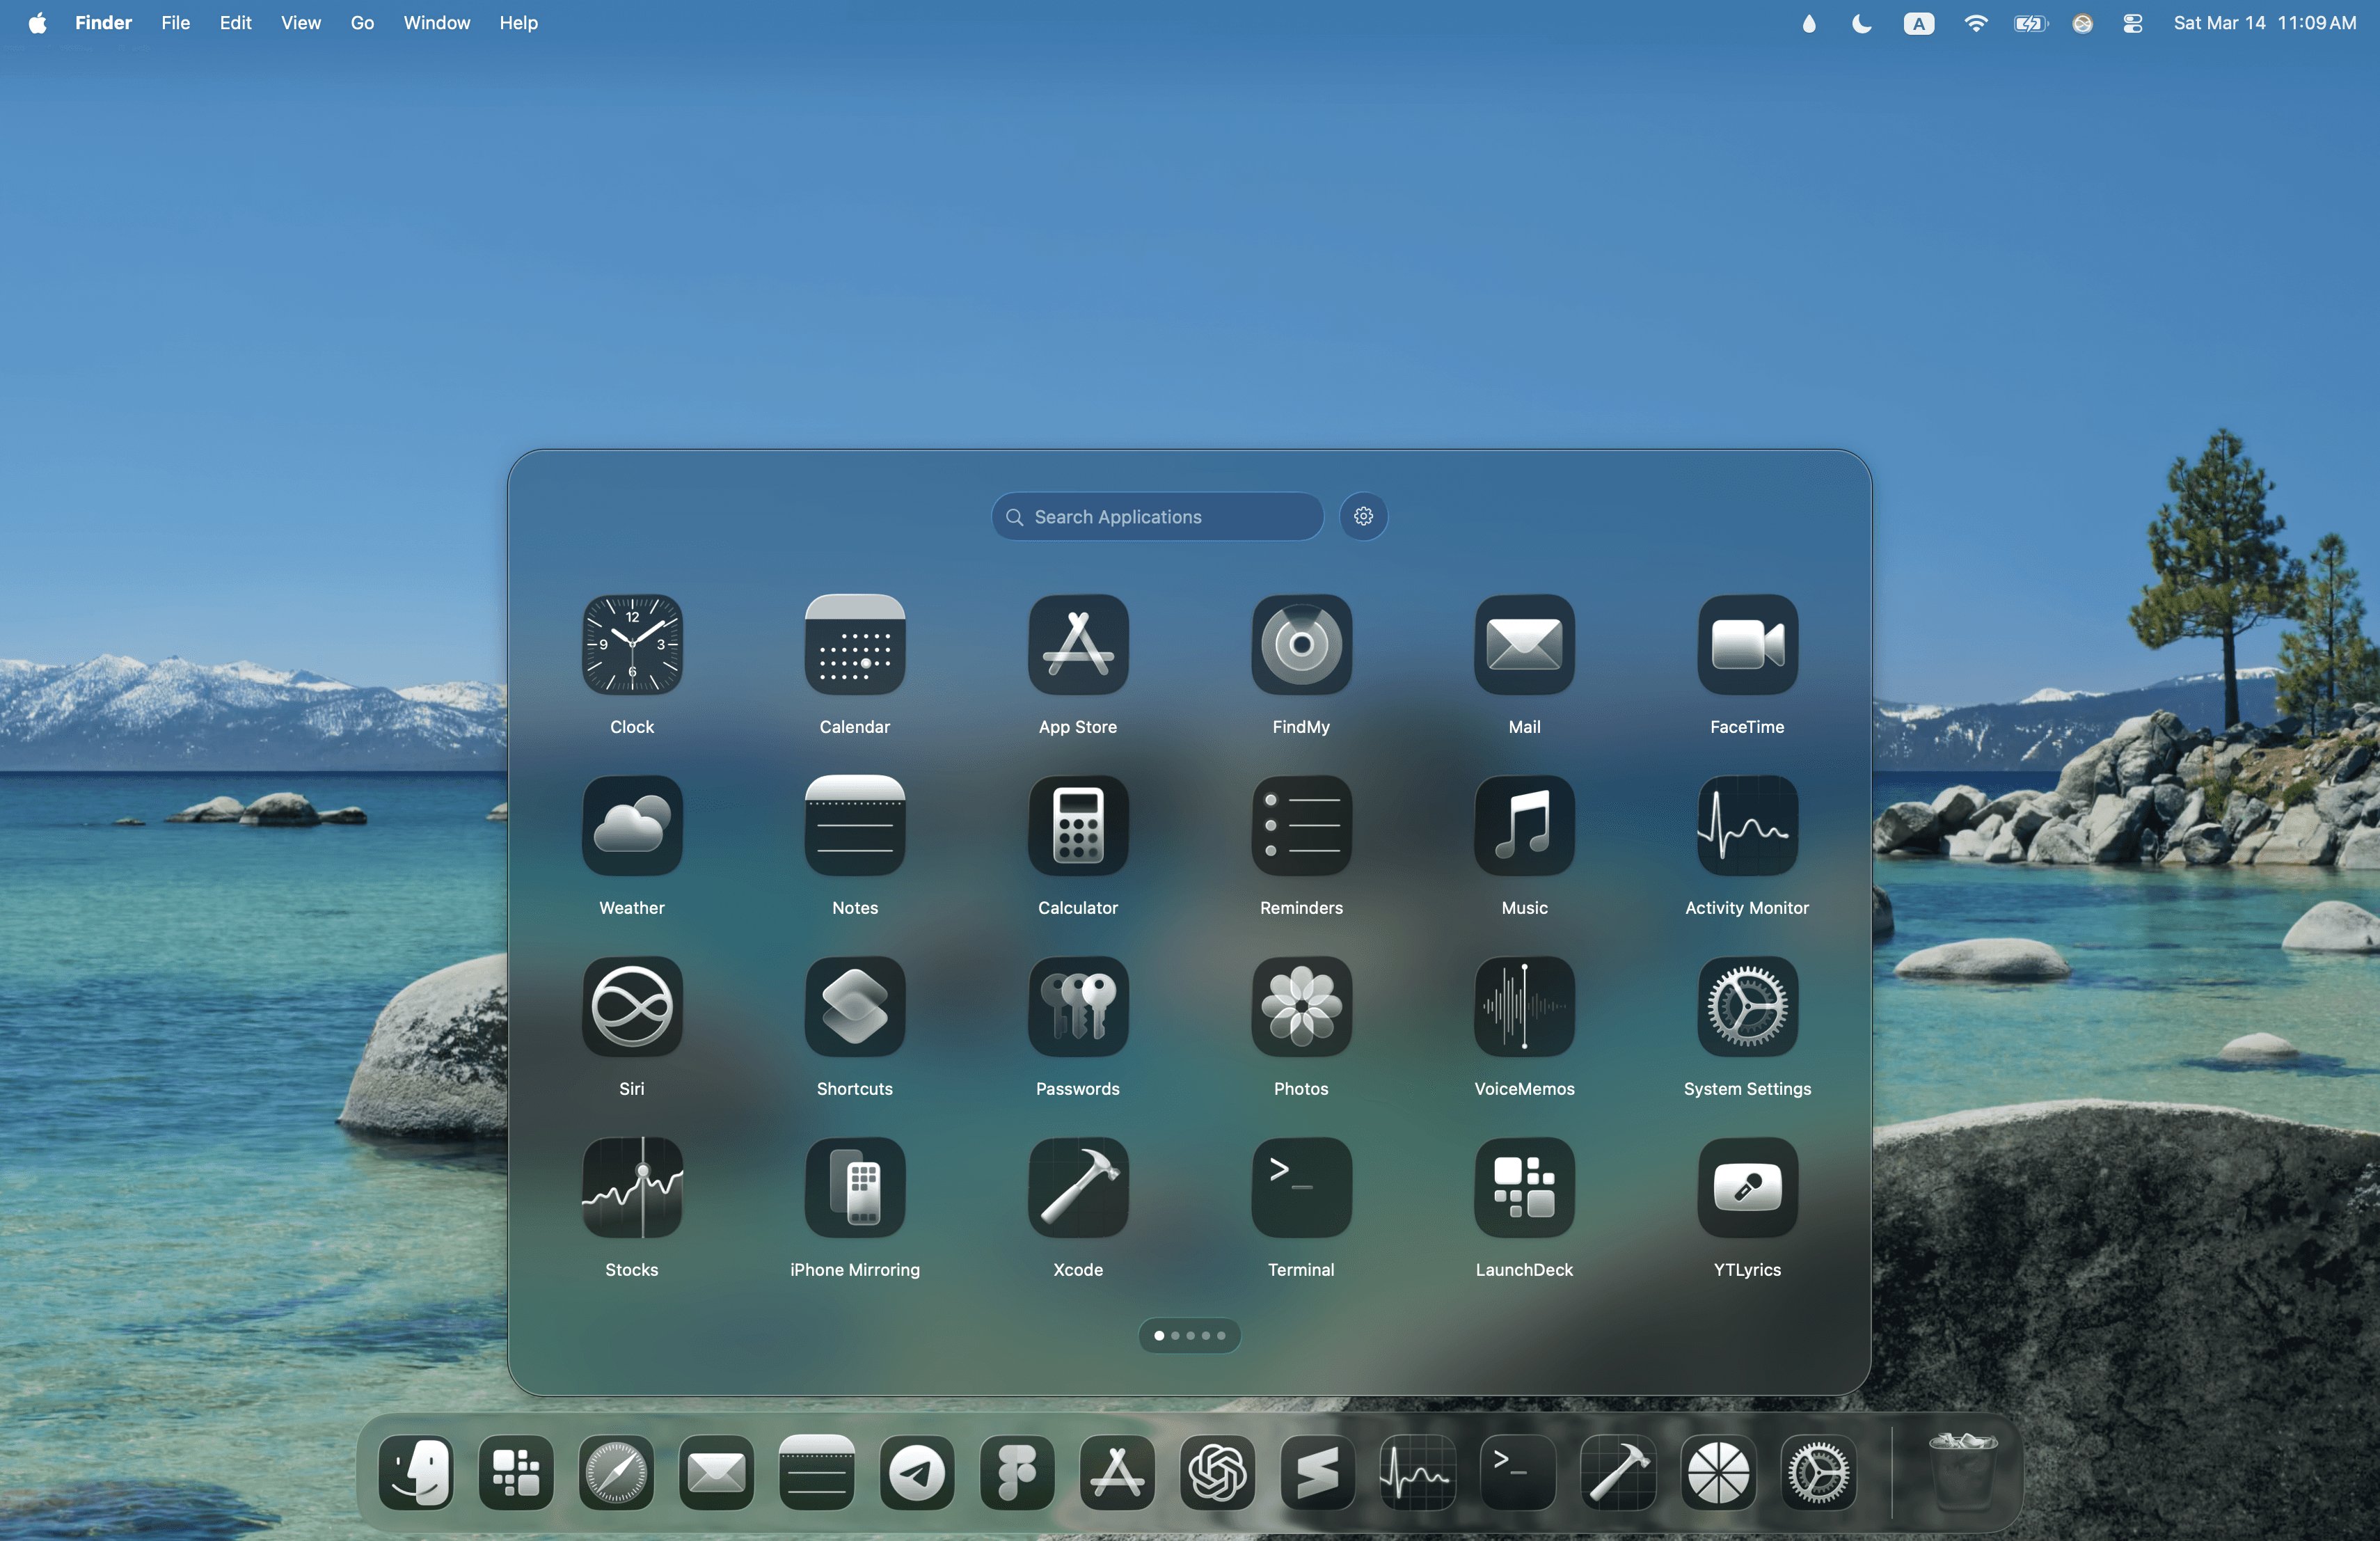Launch the Photos app
The height and width of the screenshot is (1541, 2380).
[x=1301, y=1007]
